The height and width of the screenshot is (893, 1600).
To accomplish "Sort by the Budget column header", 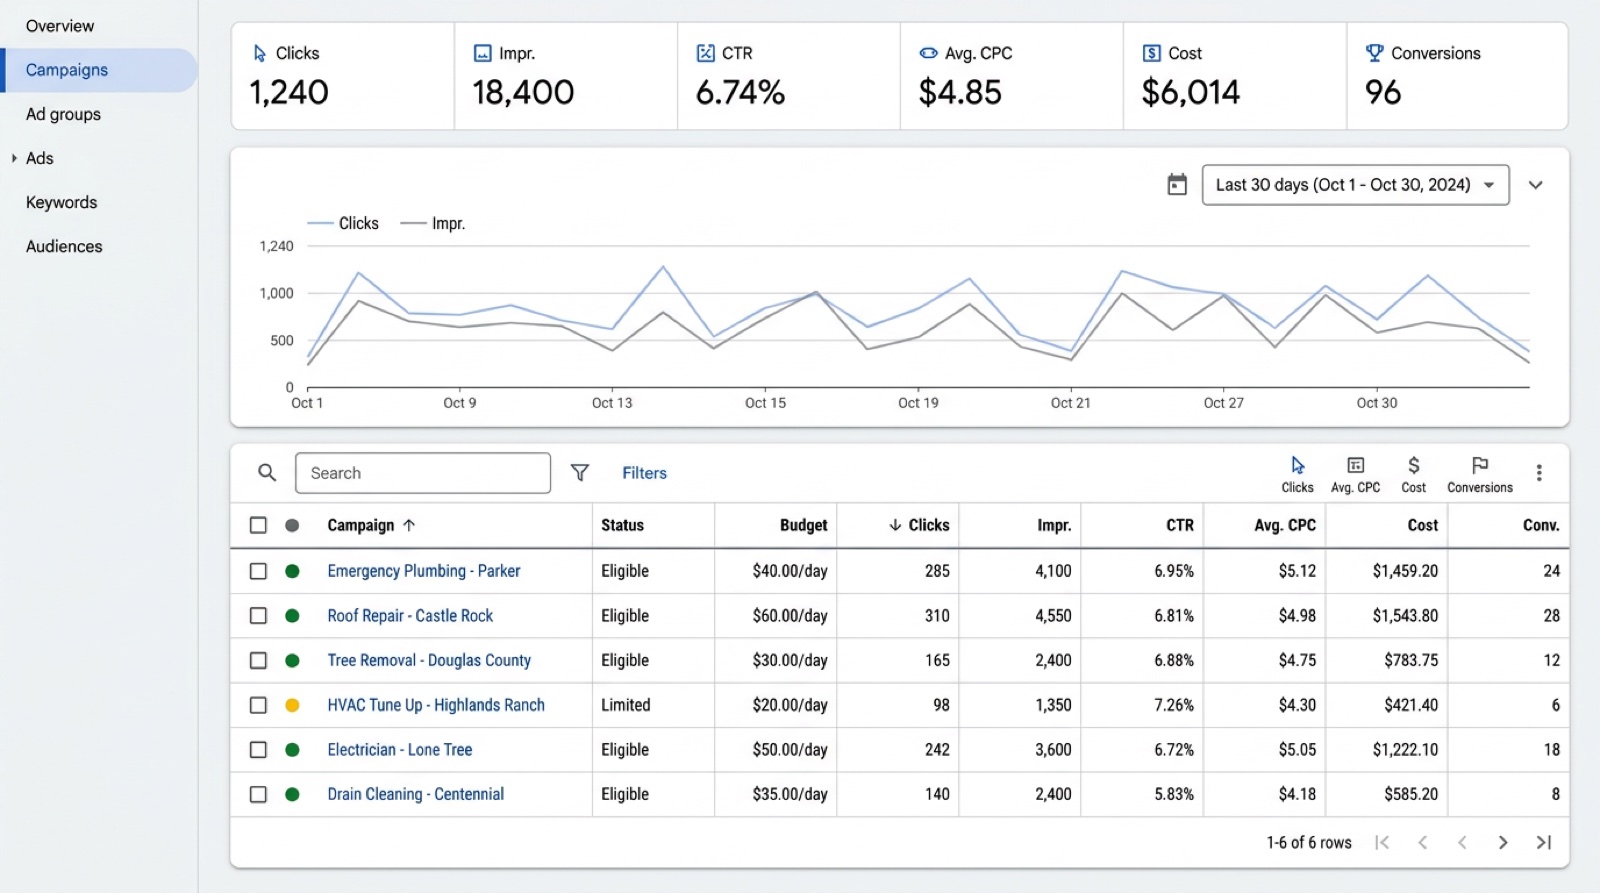I will [803, 525].
